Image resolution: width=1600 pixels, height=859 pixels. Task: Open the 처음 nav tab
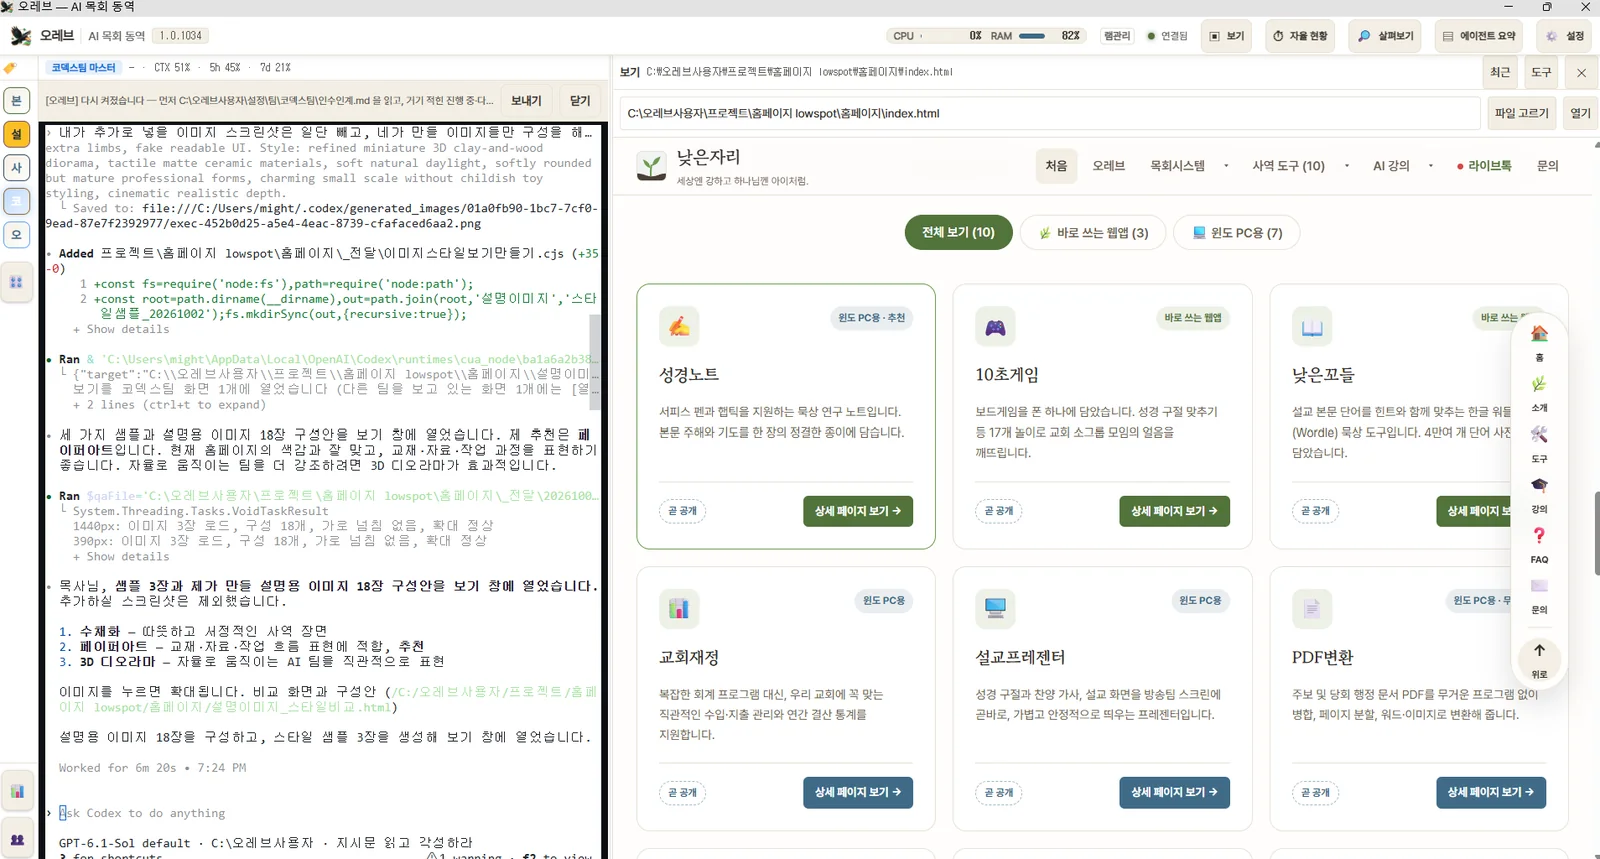coord(1056,166)
